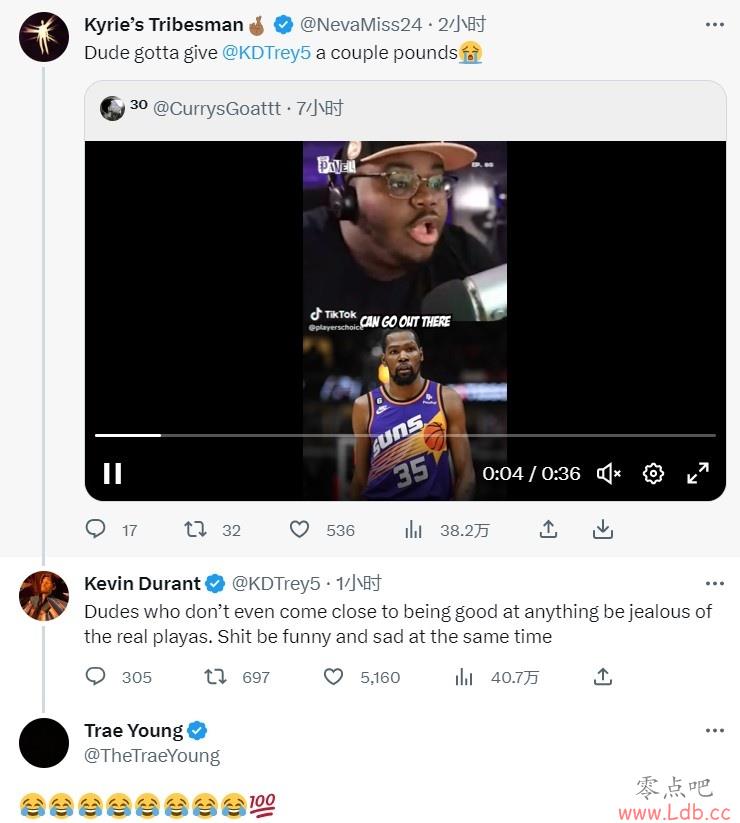Image resolution: width=740 pixels, height=823 pixels.
Task: Like the tweet with 536 likes
Action: click(299, 529)
